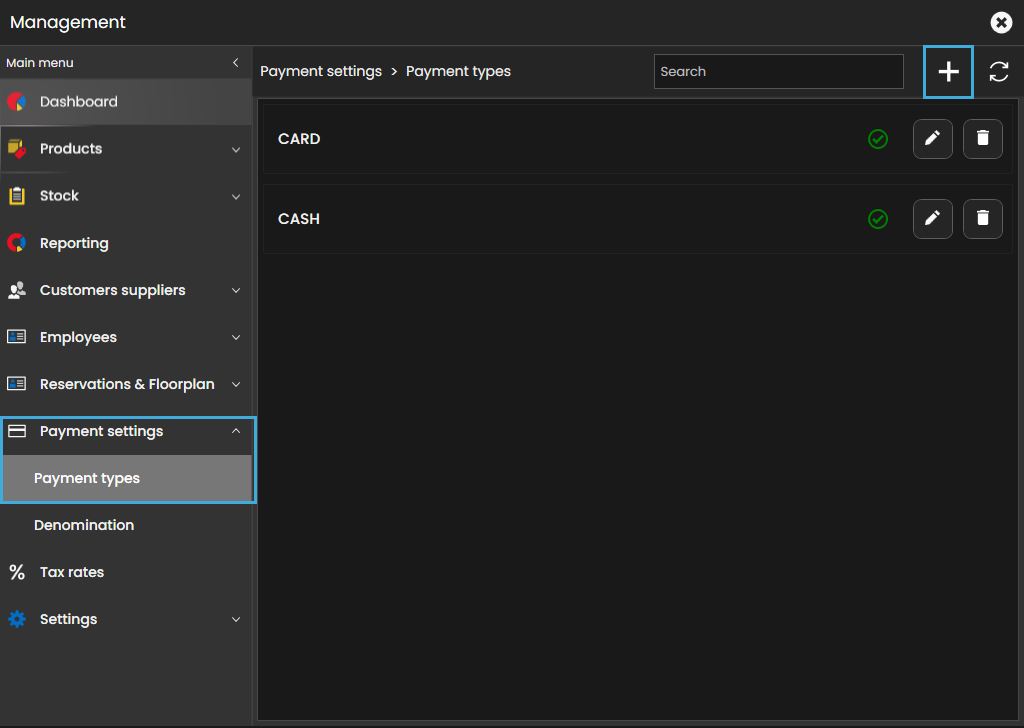Expand the Stock submenu chevron
This screenshot has width=1024, height=728.
[x=236, y=197]
